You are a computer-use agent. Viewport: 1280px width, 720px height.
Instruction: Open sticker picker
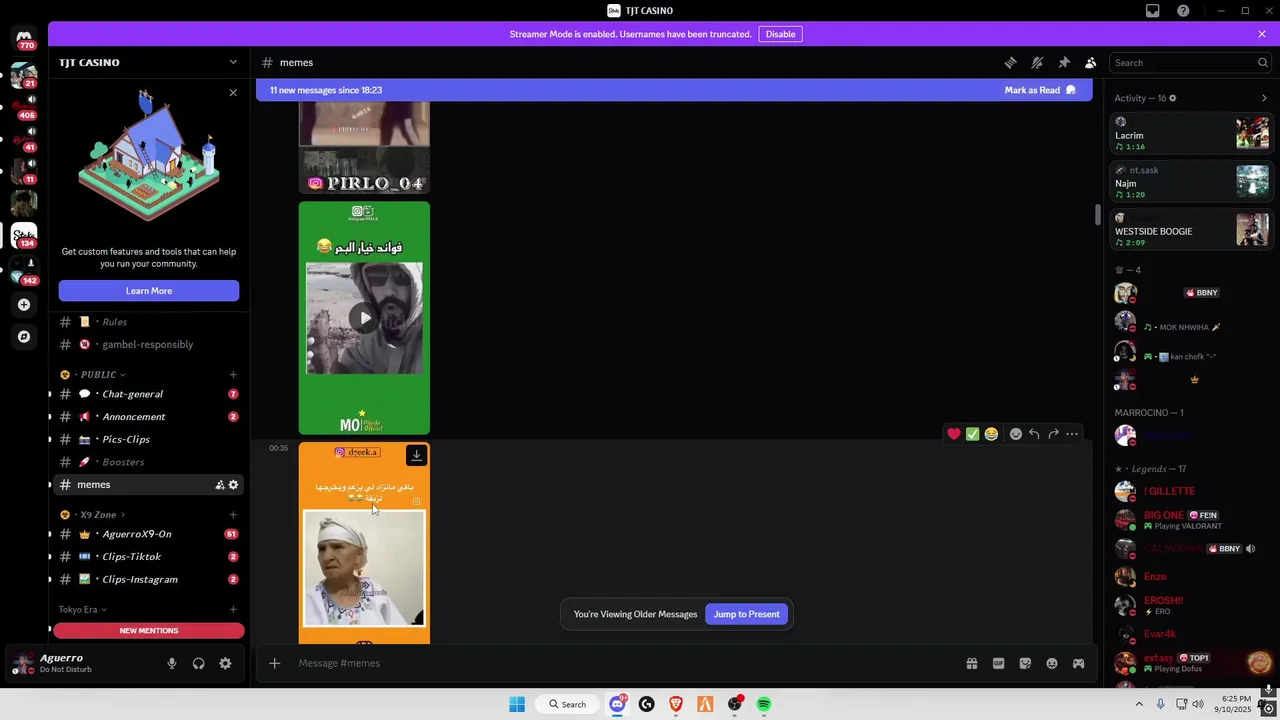[1025, 663]
